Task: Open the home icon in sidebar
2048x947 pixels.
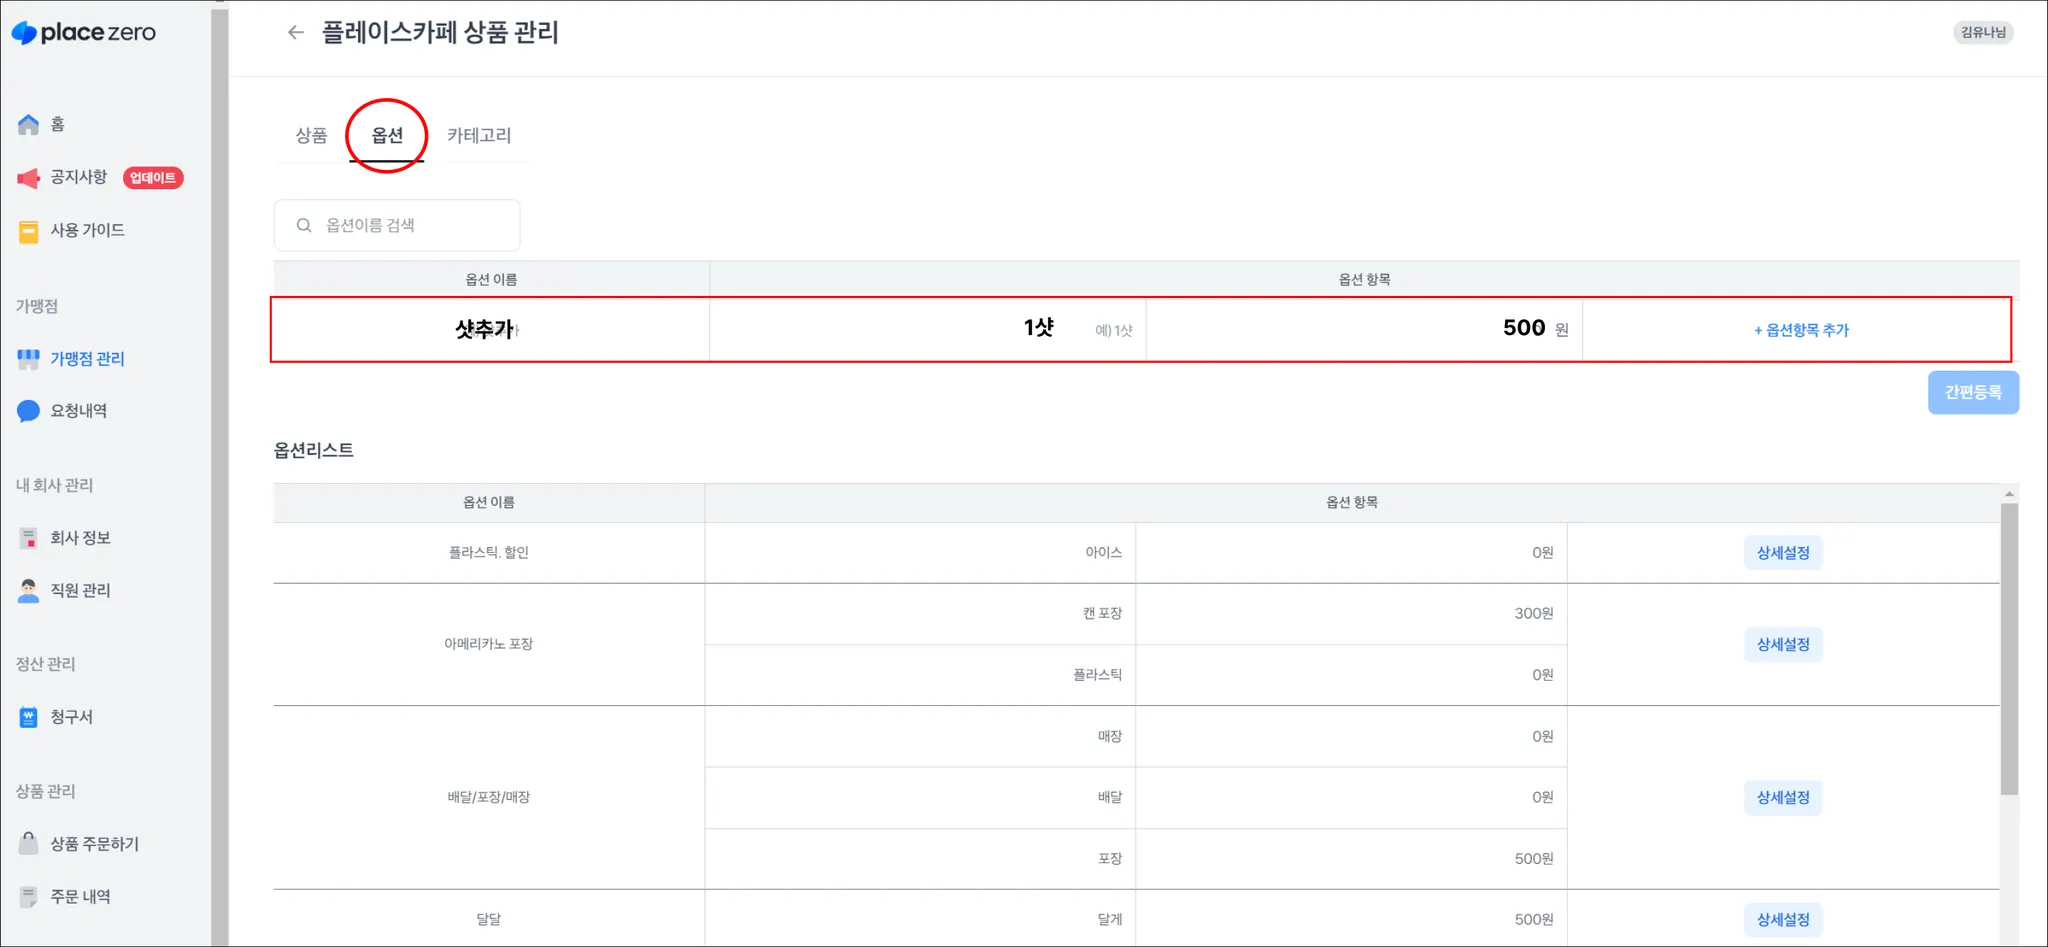Action: [29, 125]
